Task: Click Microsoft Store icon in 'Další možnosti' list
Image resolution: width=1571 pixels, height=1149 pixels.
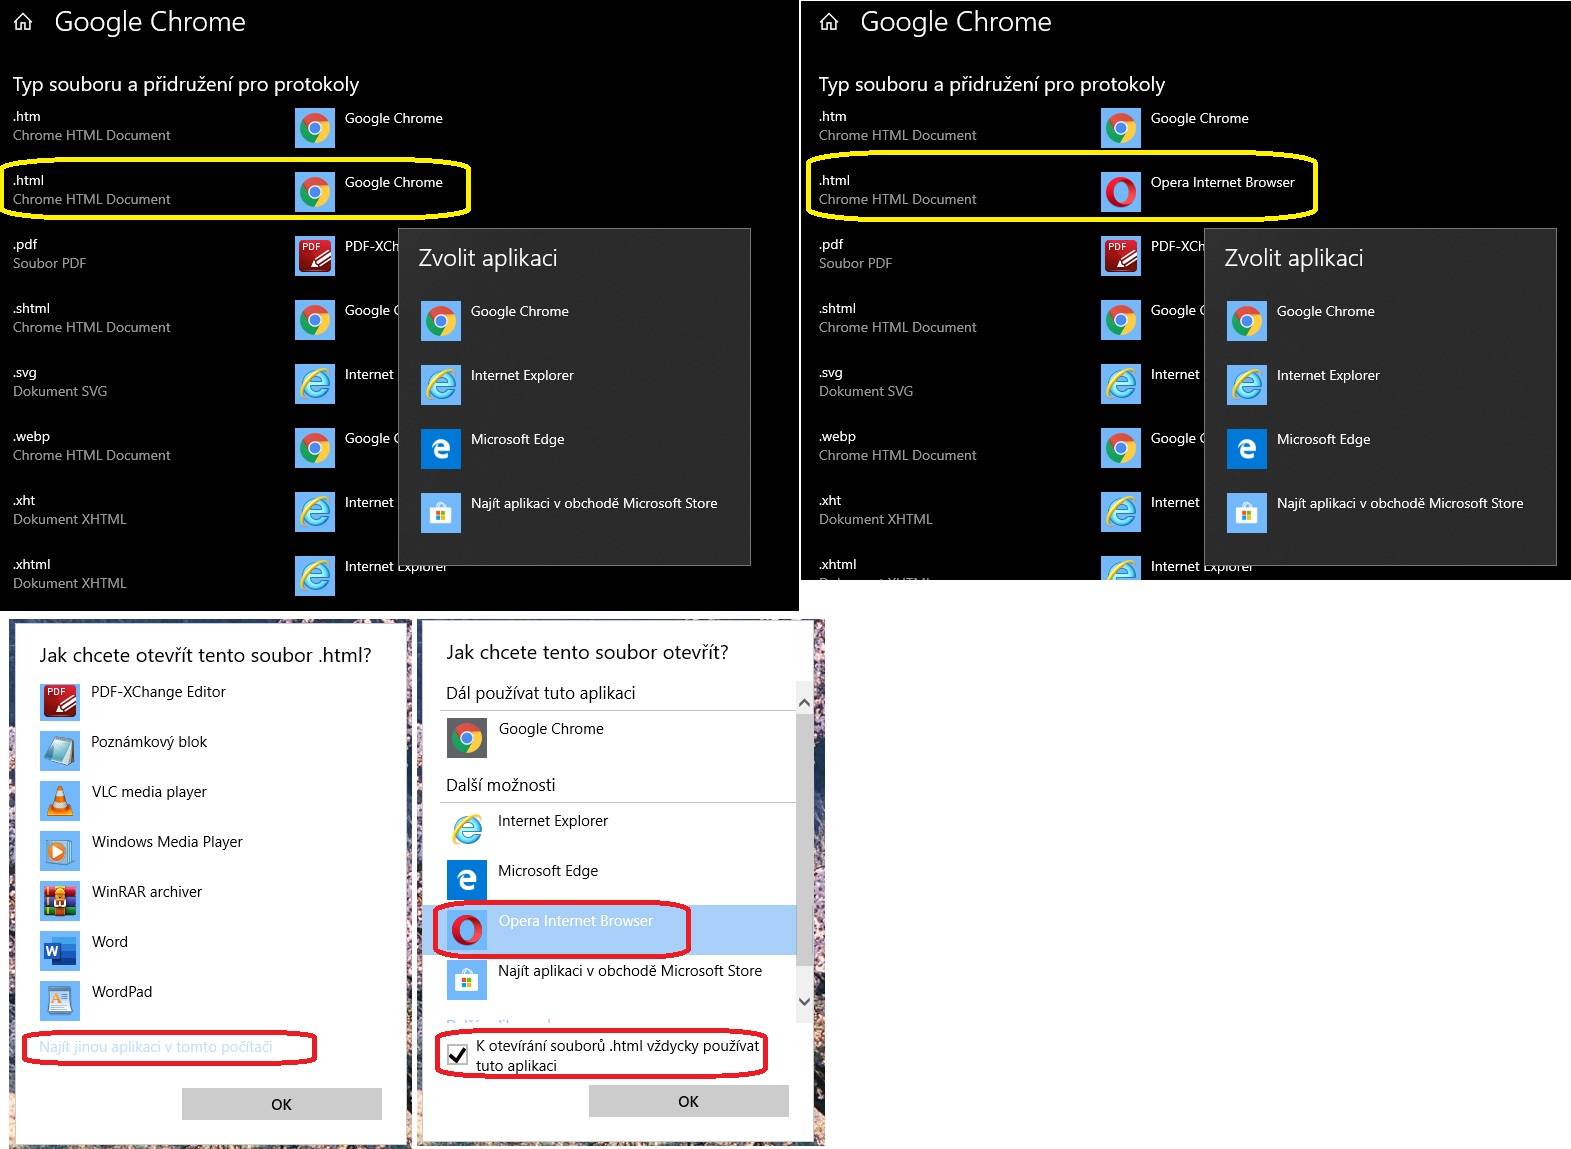Action: click(x=467, y=980)
